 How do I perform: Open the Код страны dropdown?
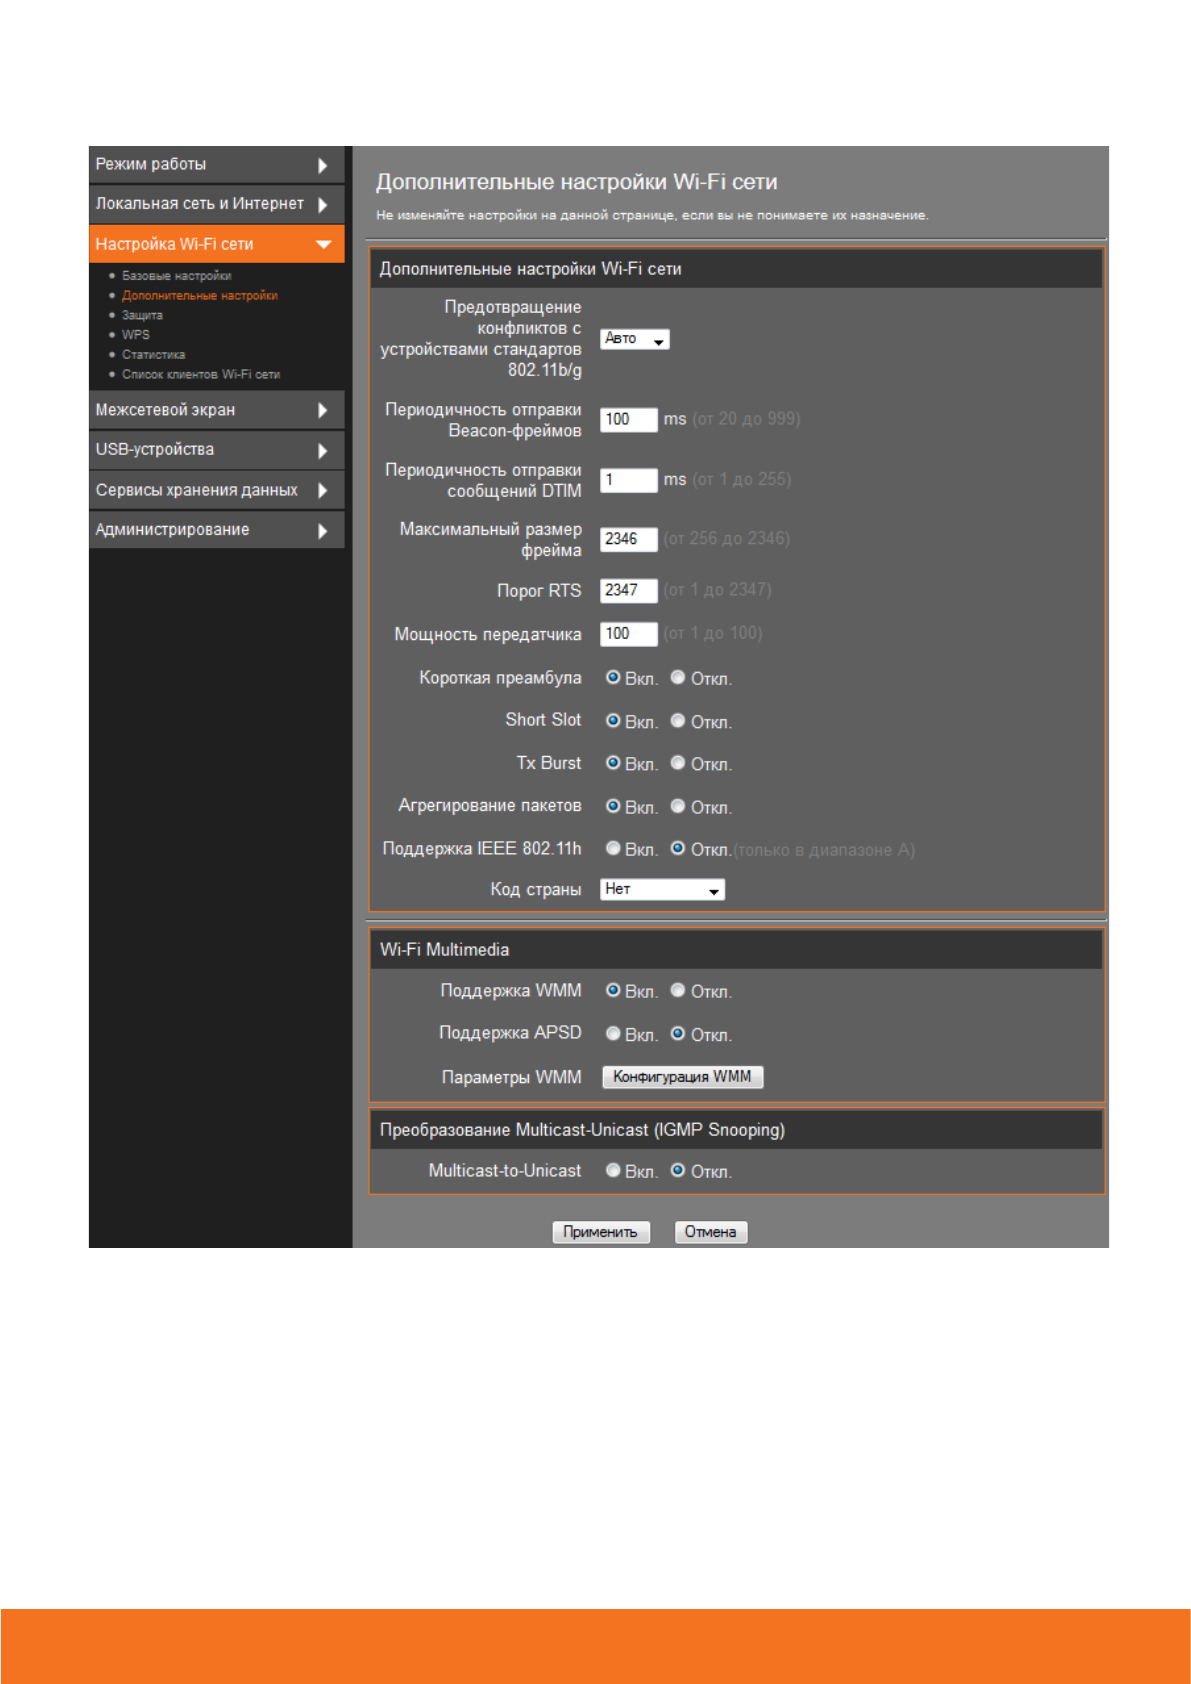click(662, 889)
